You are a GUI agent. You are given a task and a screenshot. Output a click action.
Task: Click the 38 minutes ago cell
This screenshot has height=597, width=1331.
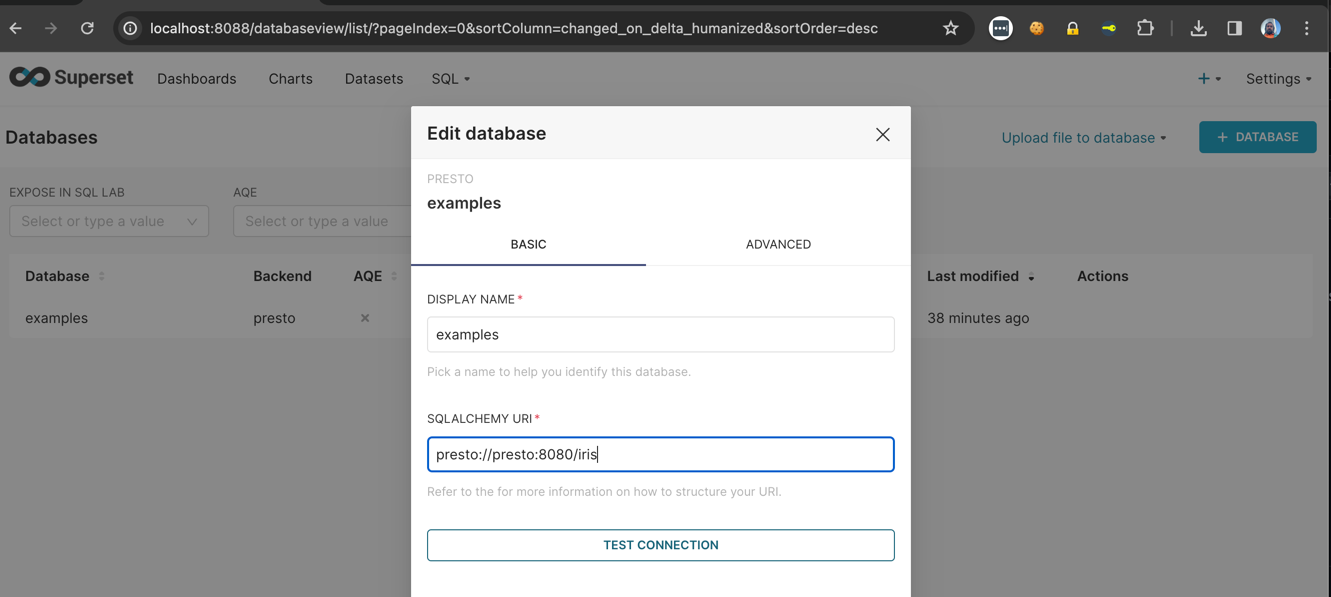[978, 318]
